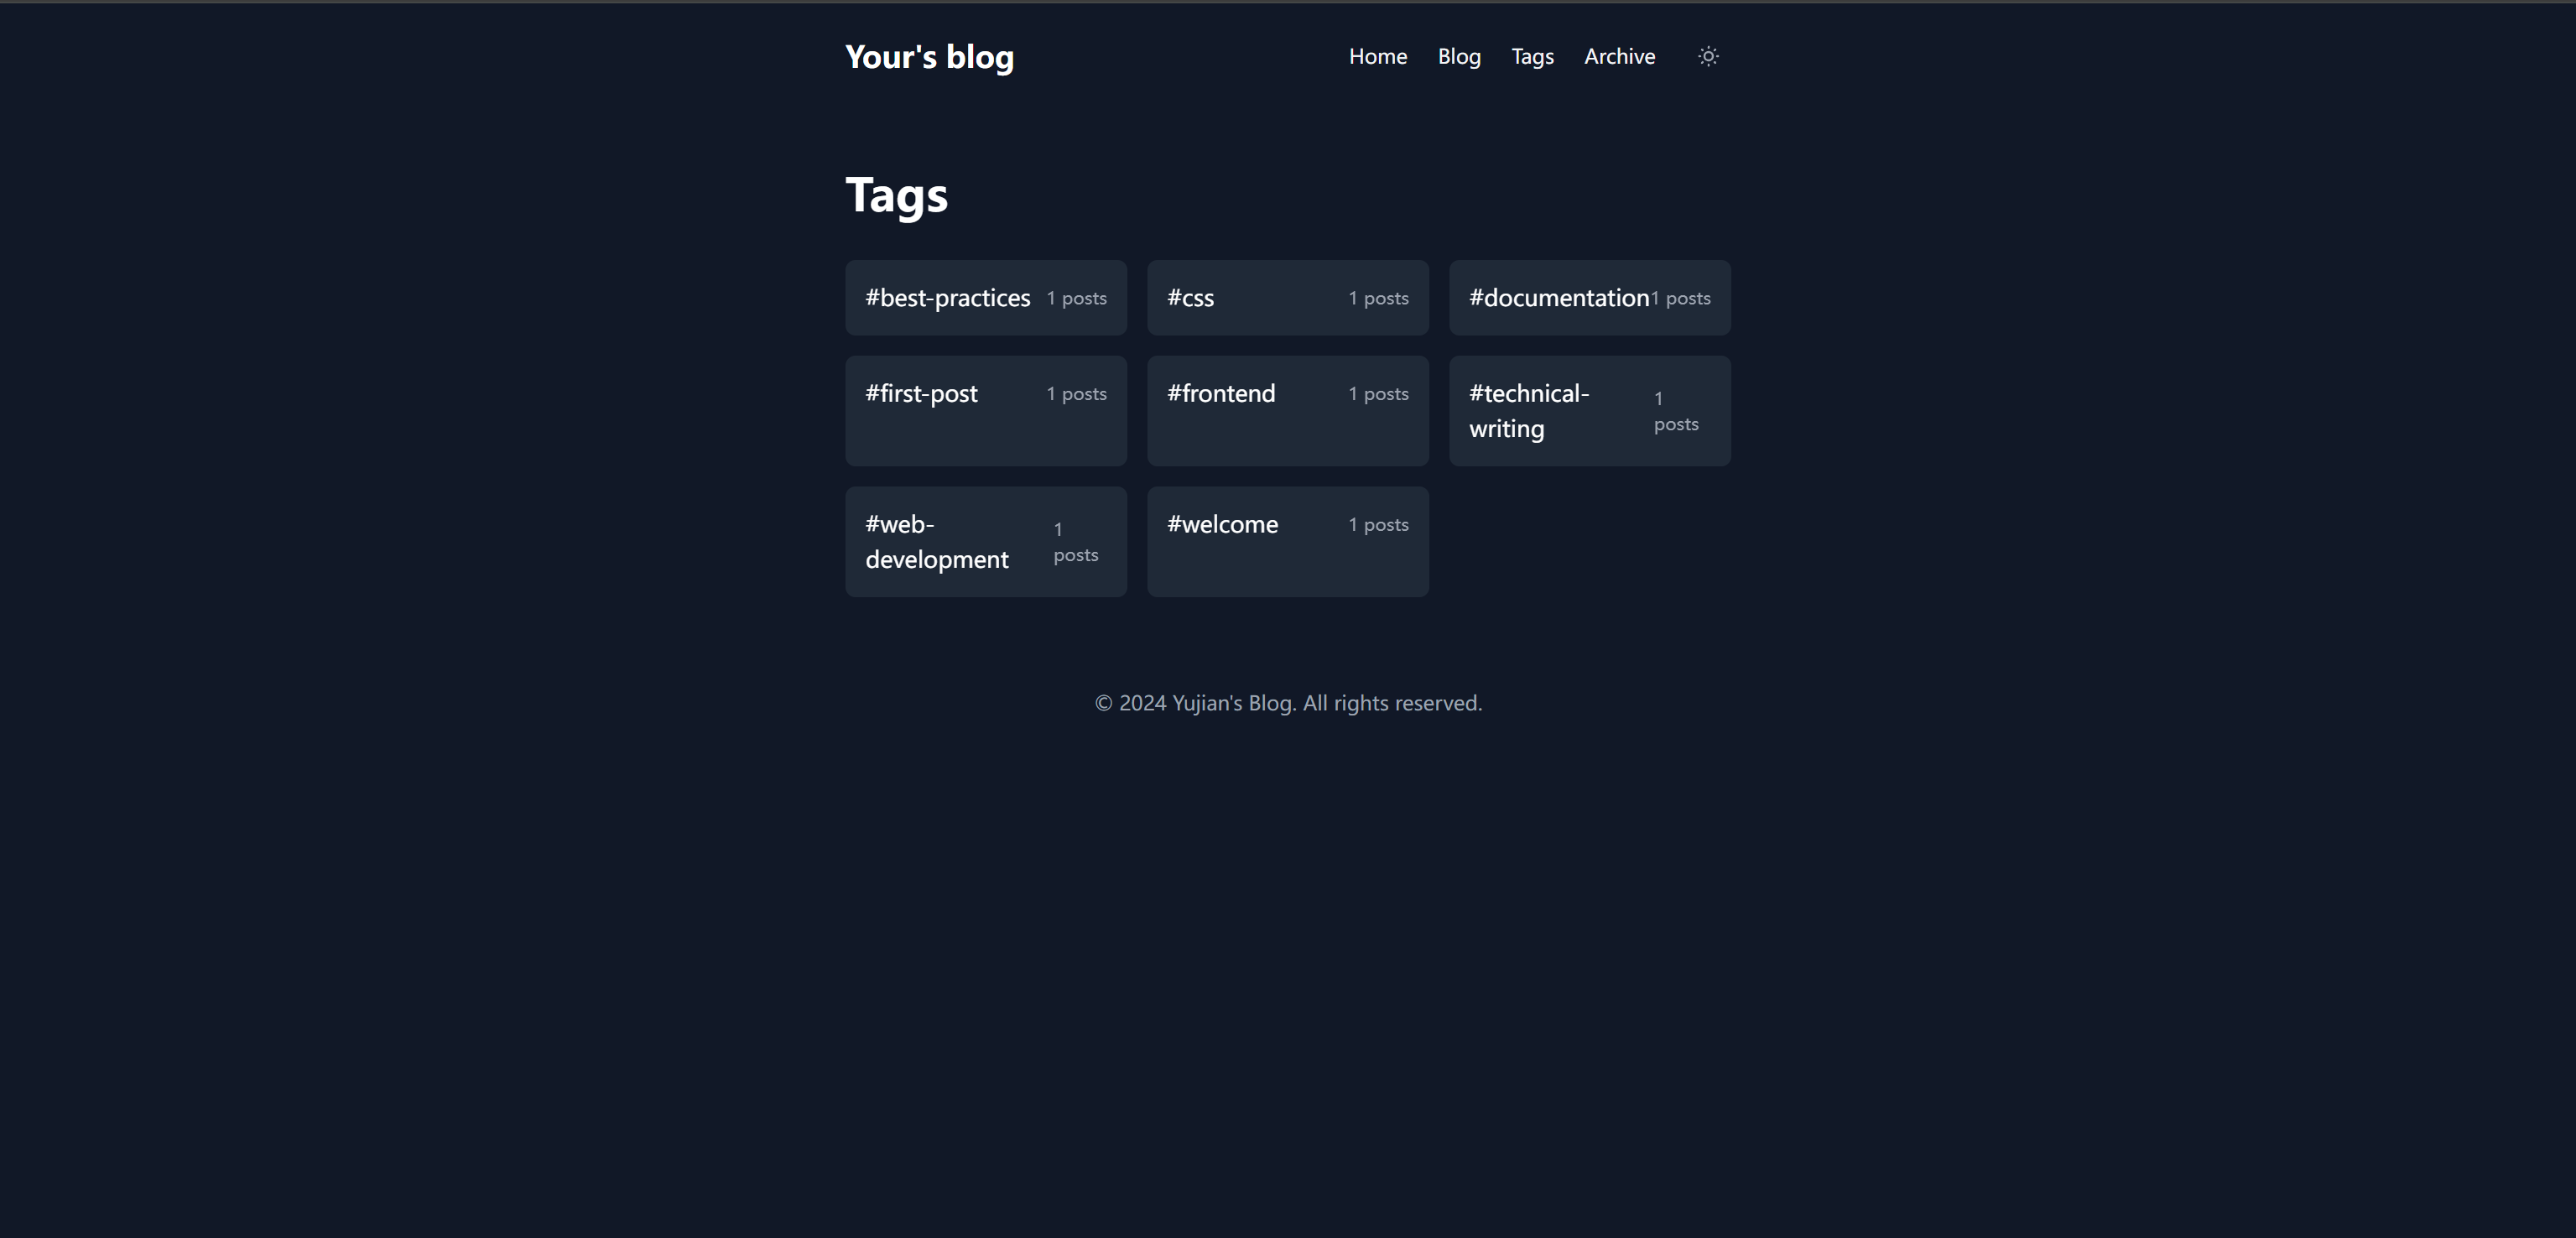Open the Home nav link

coord(1377,56)
